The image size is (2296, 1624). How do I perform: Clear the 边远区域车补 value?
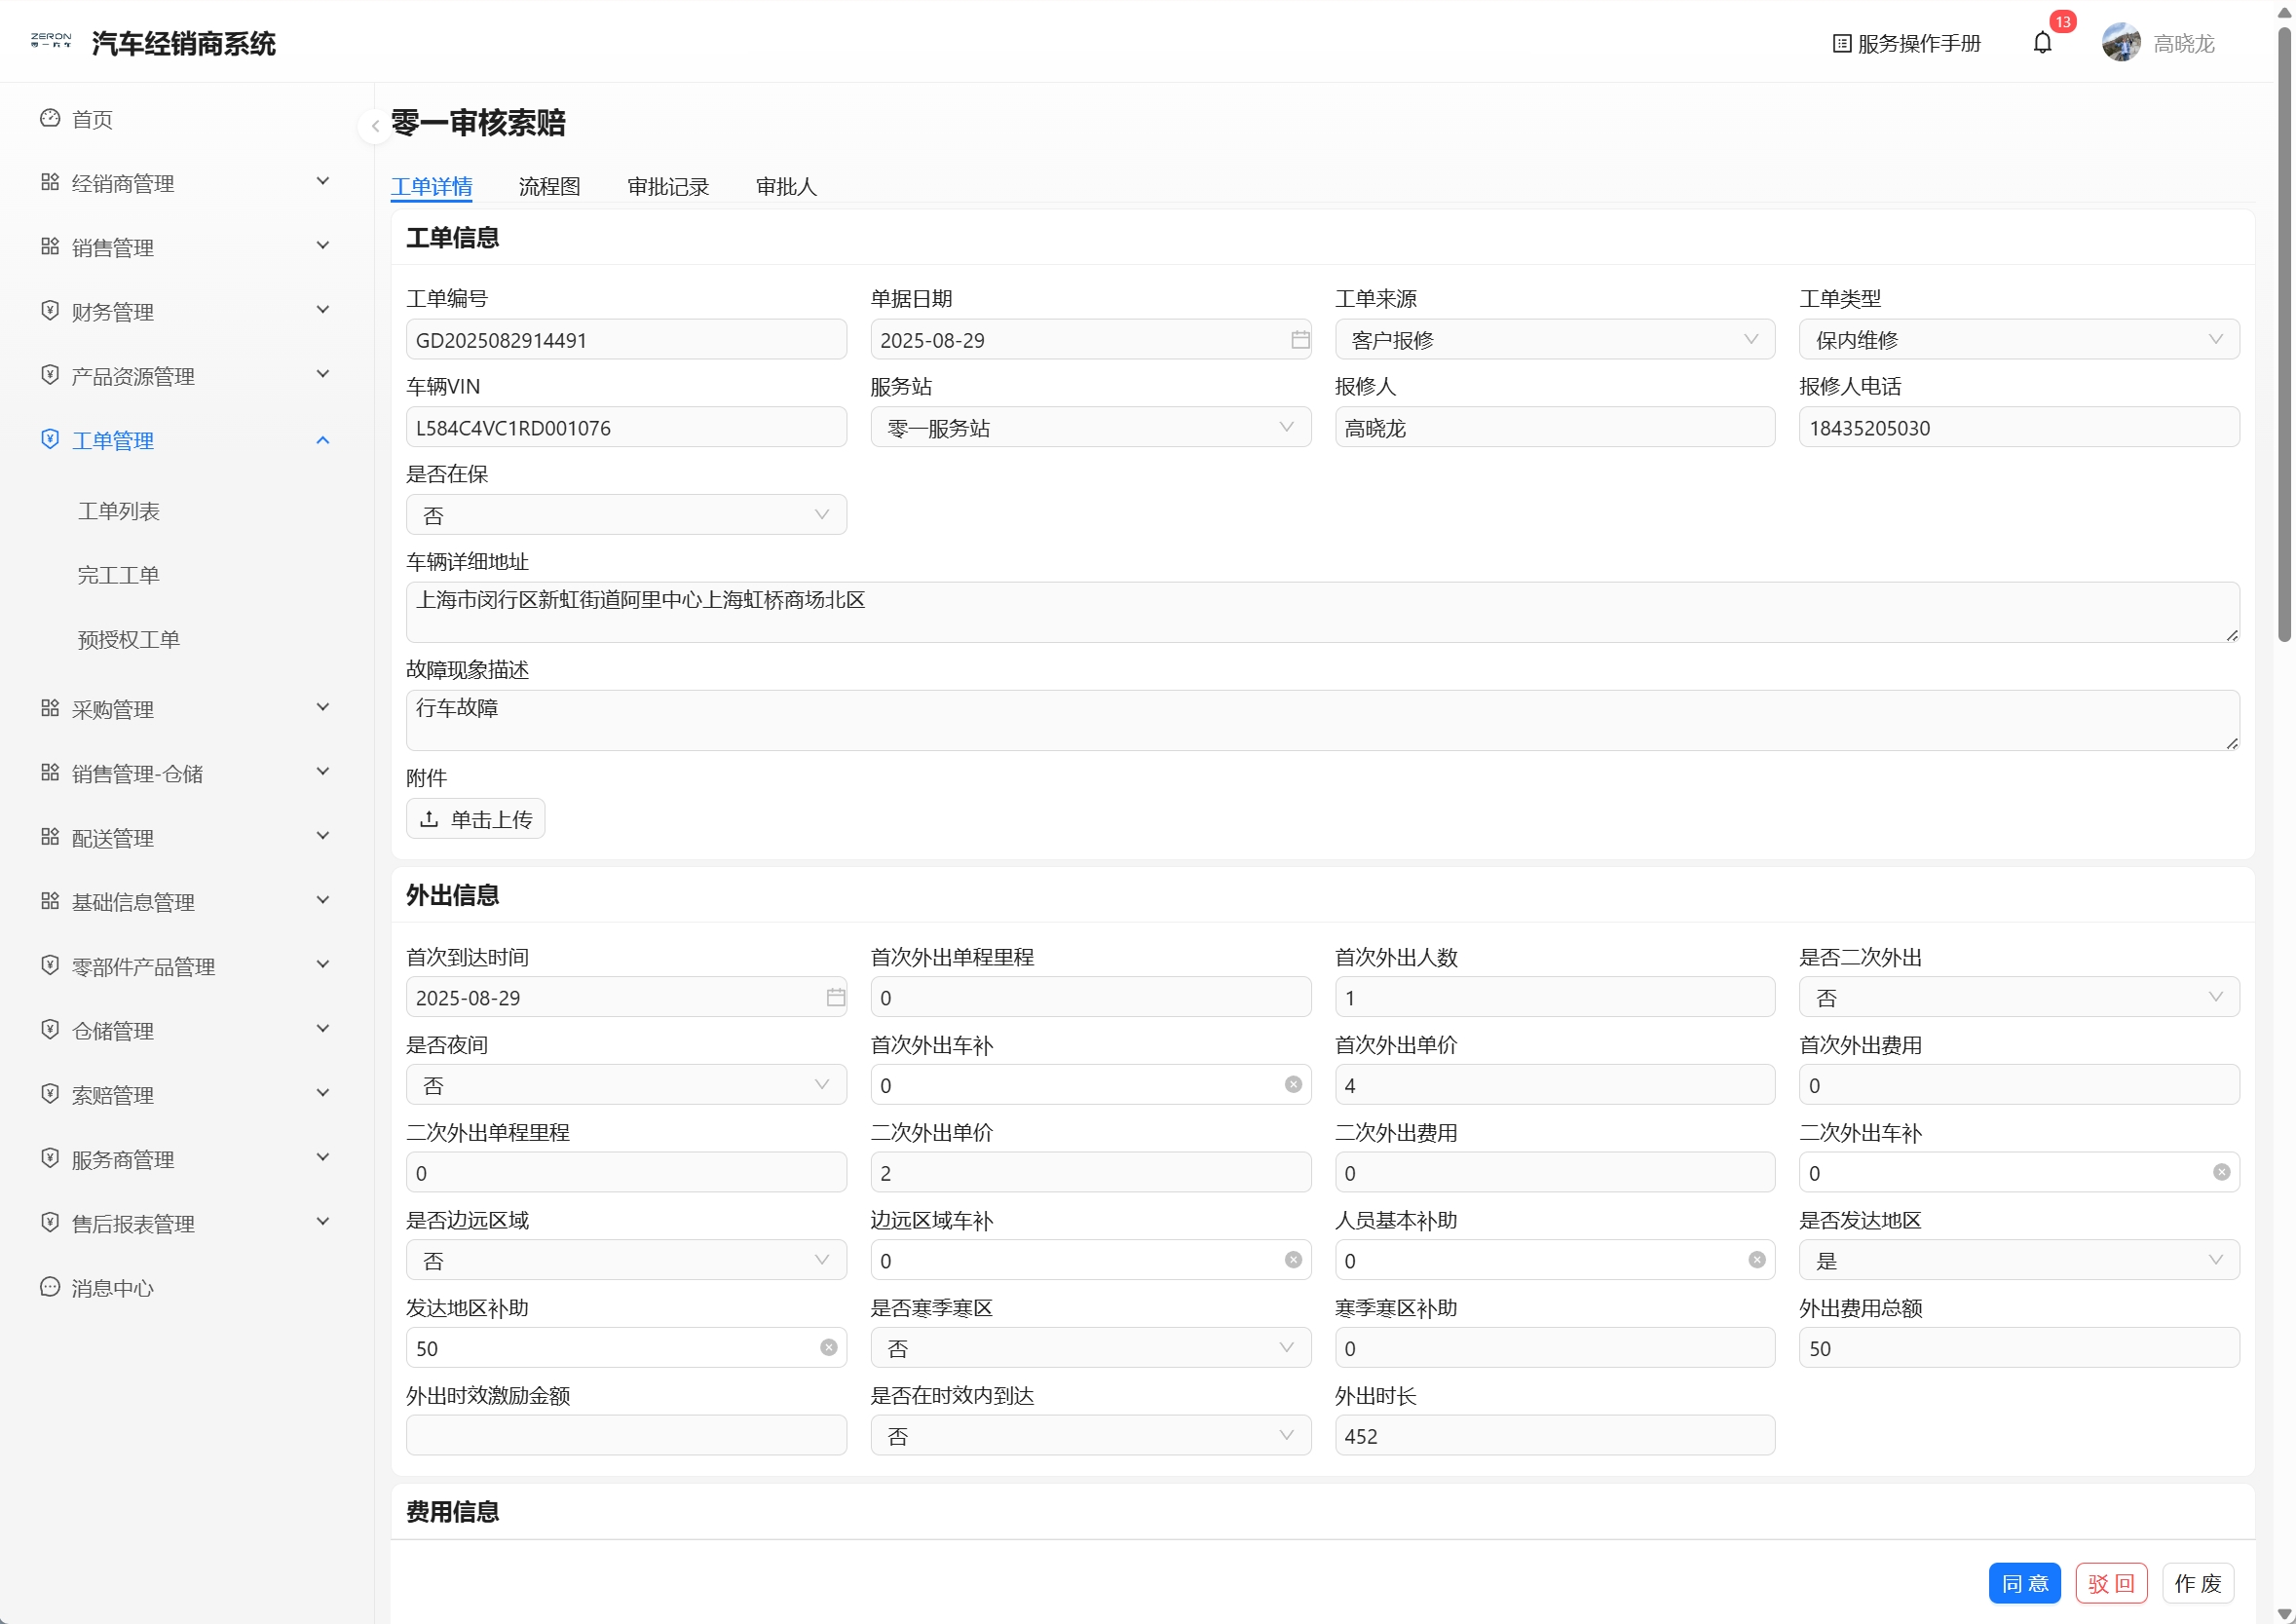pyautogui.click(x=1292, y=1260)
